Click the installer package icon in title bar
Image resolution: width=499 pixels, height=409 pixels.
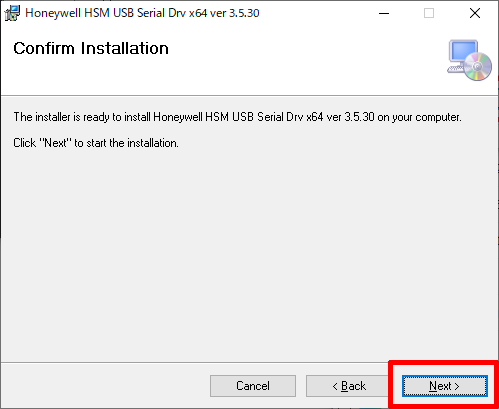[x=12, y=13]
